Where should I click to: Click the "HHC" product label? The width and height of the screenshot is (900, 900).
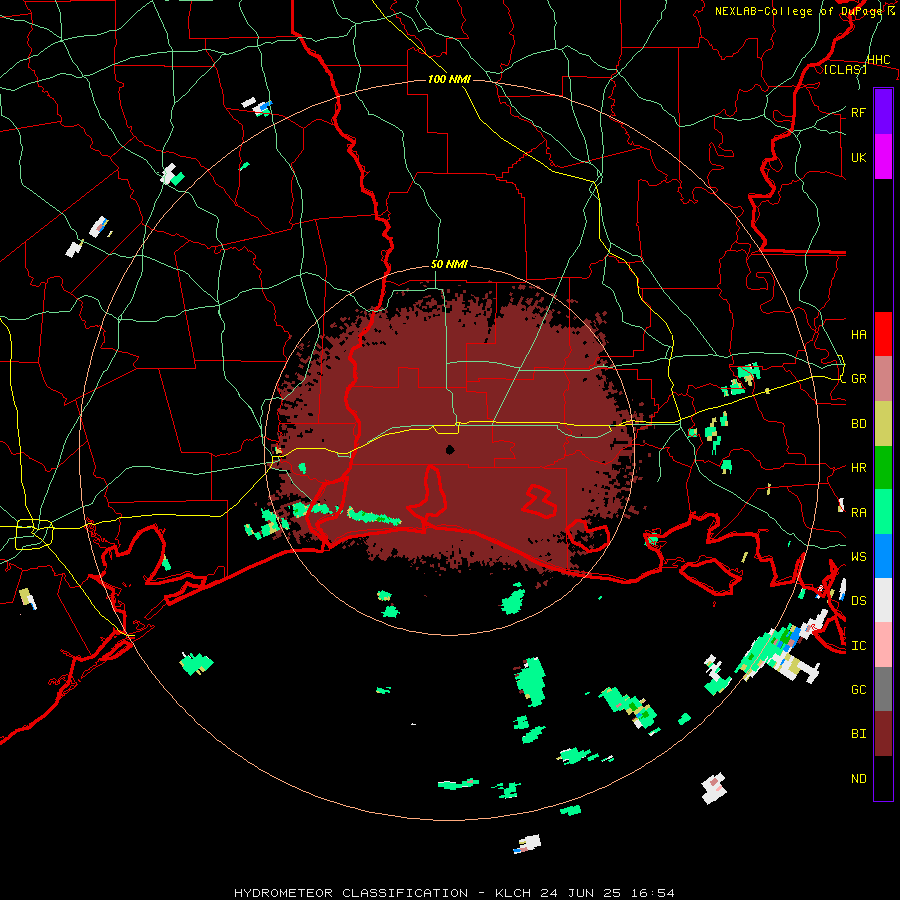coord(879,60)
